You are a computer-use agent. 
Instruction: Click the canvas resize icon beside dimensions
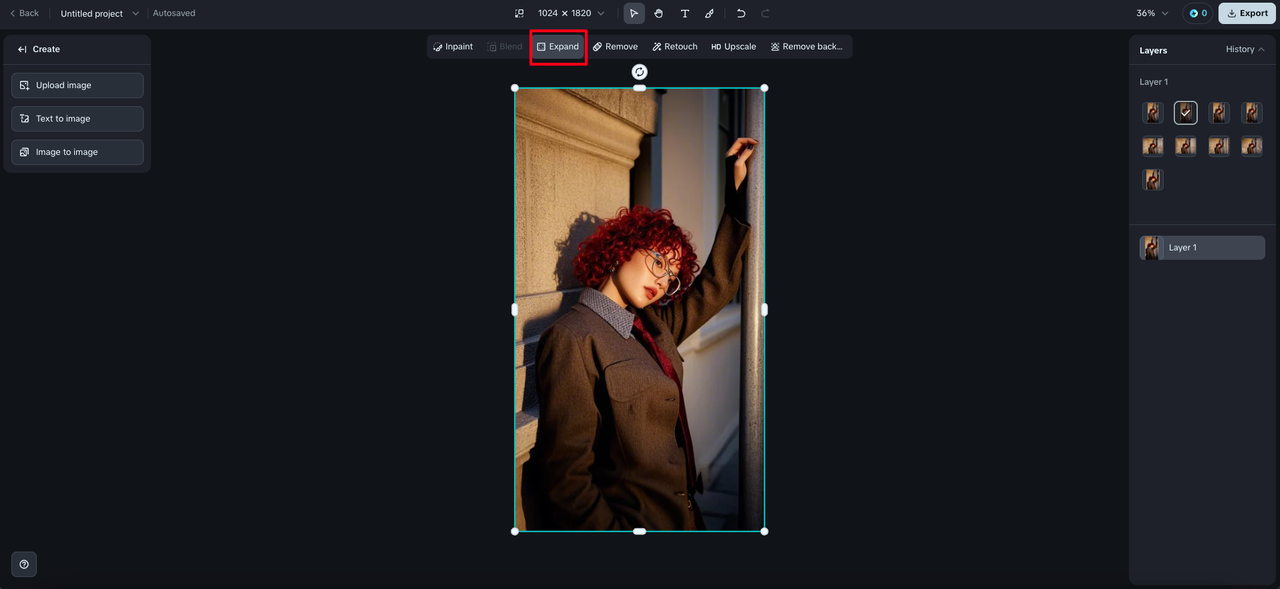coord(519,13)
